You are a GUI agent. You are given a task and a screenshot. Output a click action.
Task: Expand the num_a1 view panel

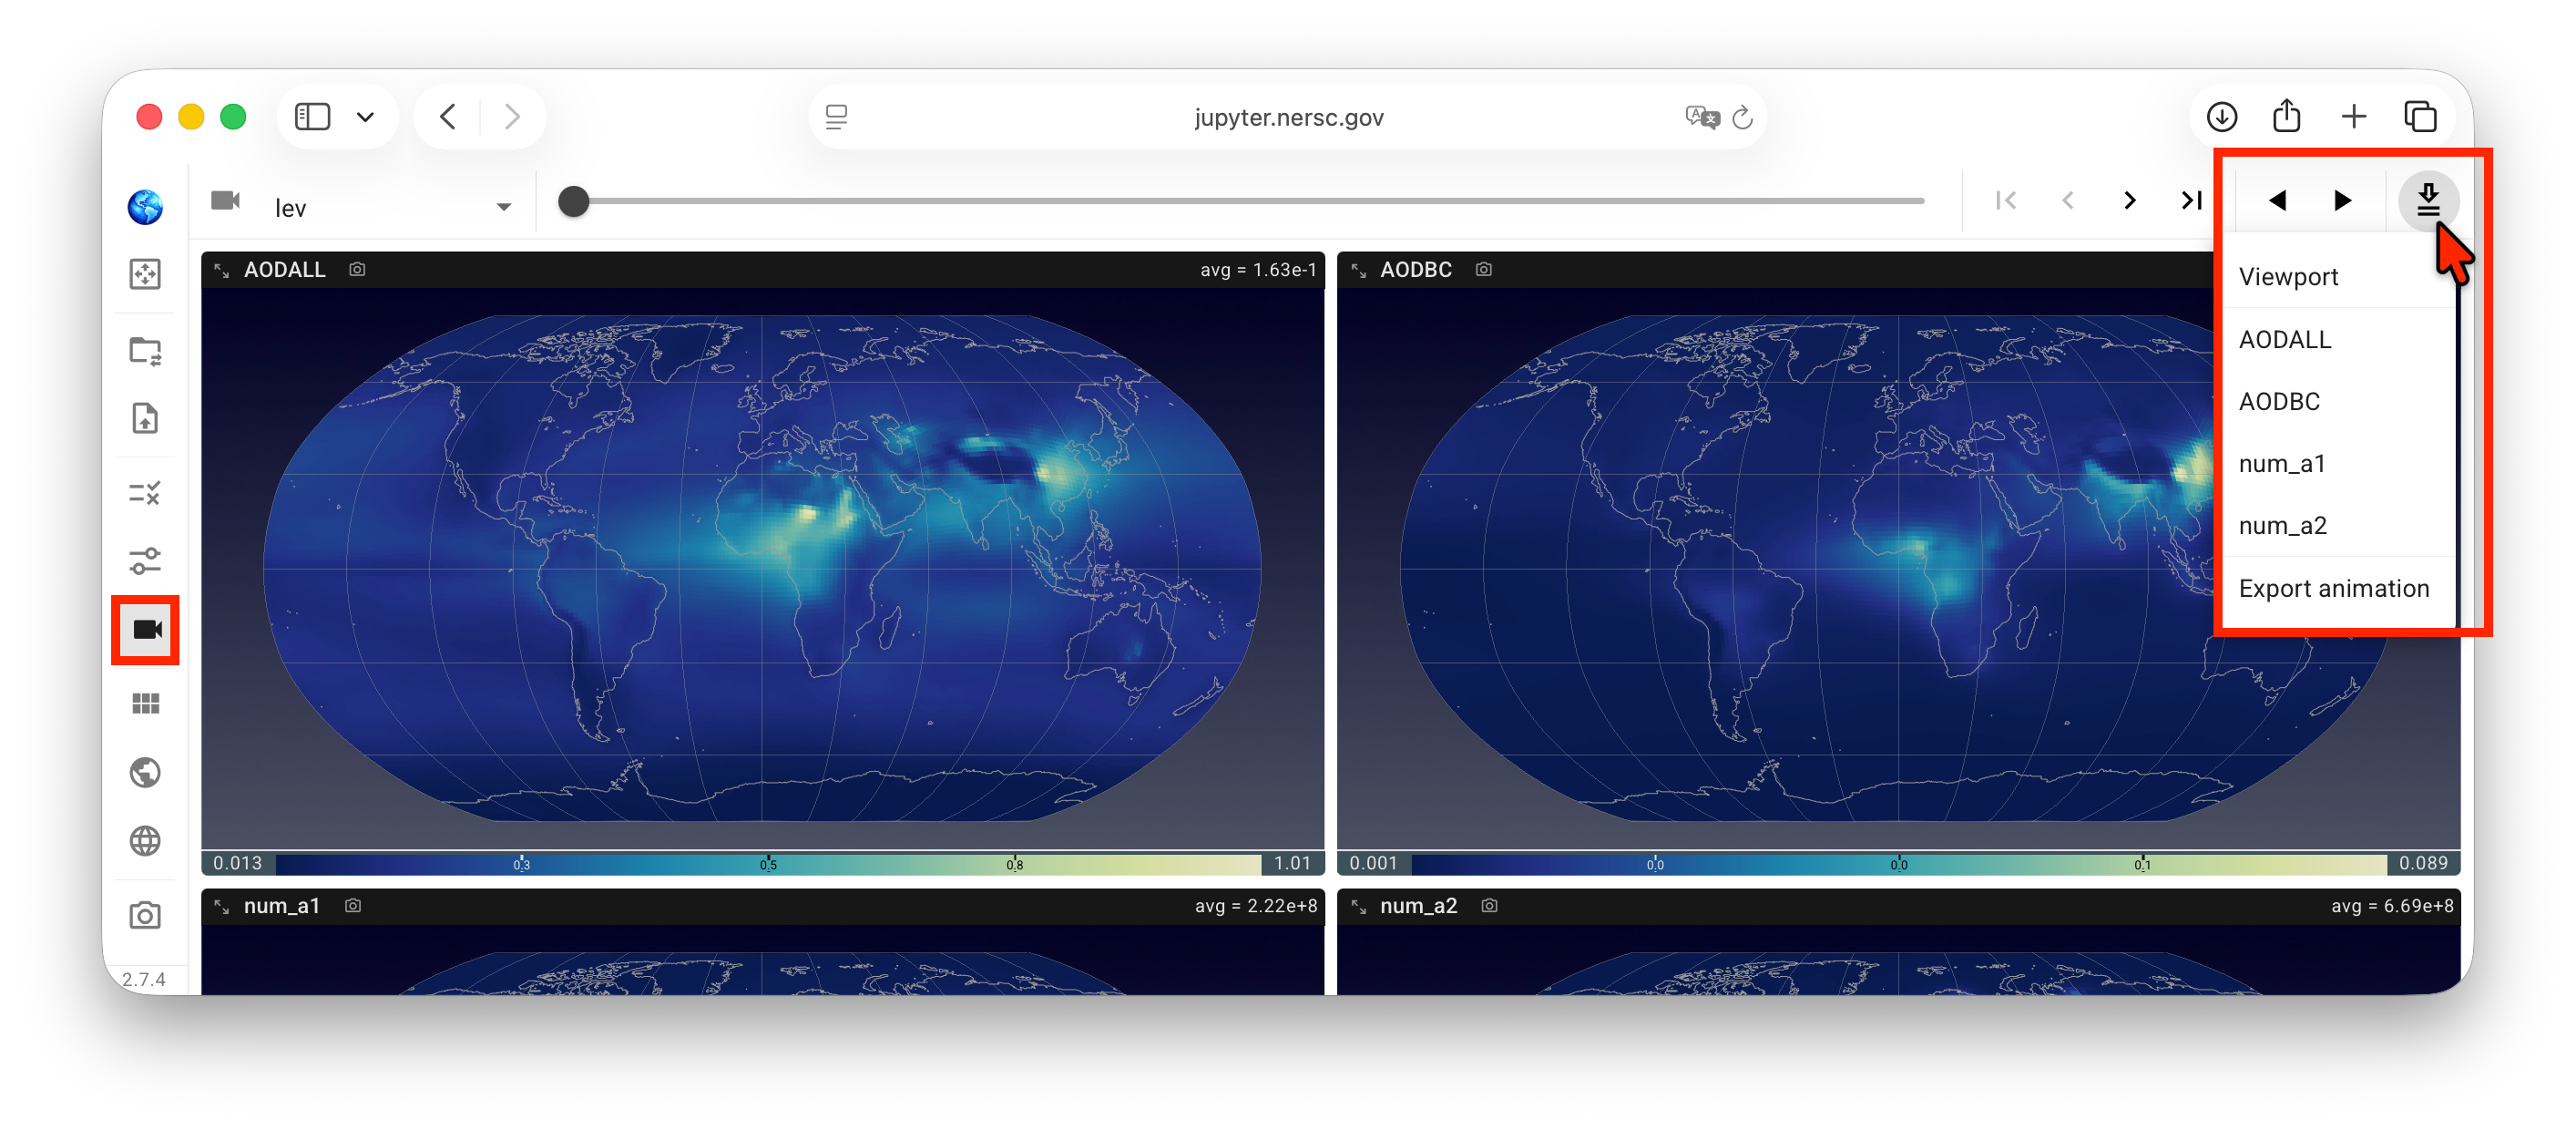point(222,907)
